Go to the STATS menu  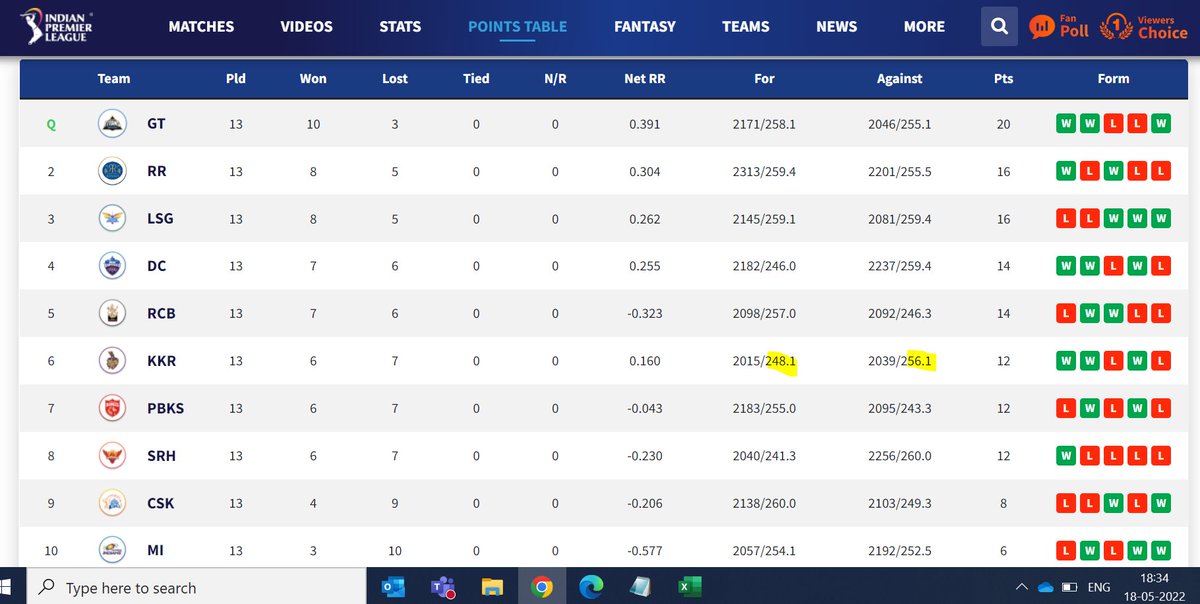(400, 27)
